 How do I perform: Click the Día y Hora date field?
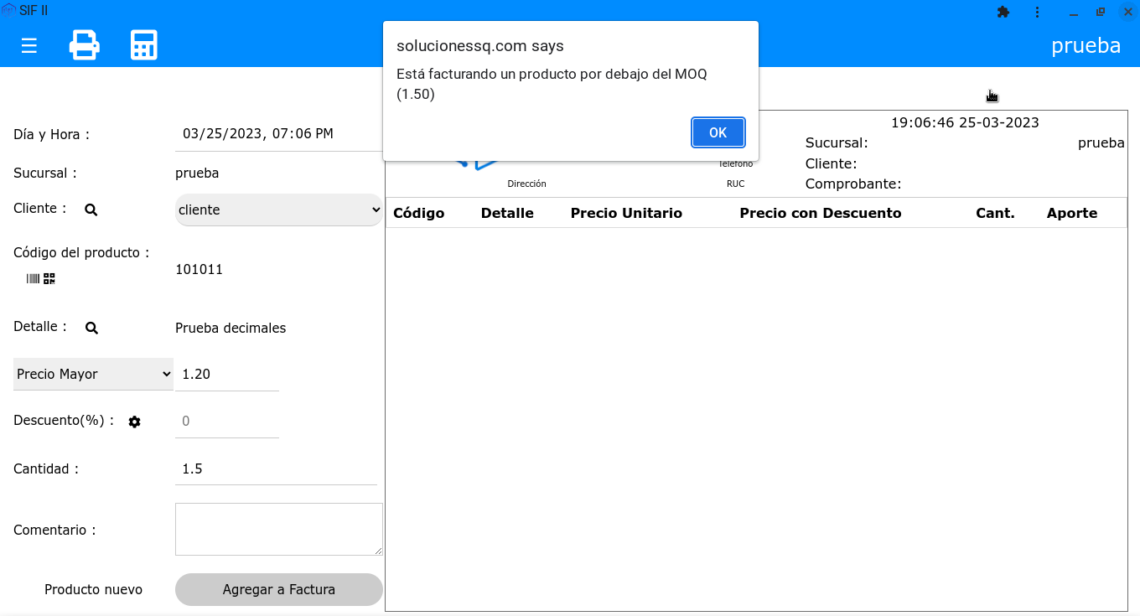[x=278, y=134]
